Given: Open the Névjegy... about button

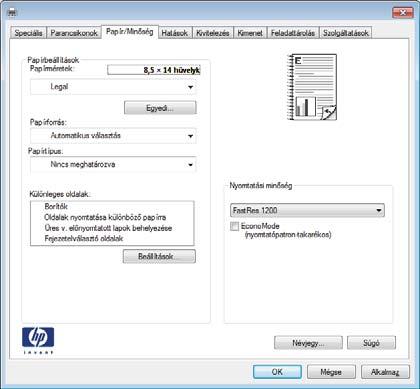Looking at the screenshot, I should [308, 343].
